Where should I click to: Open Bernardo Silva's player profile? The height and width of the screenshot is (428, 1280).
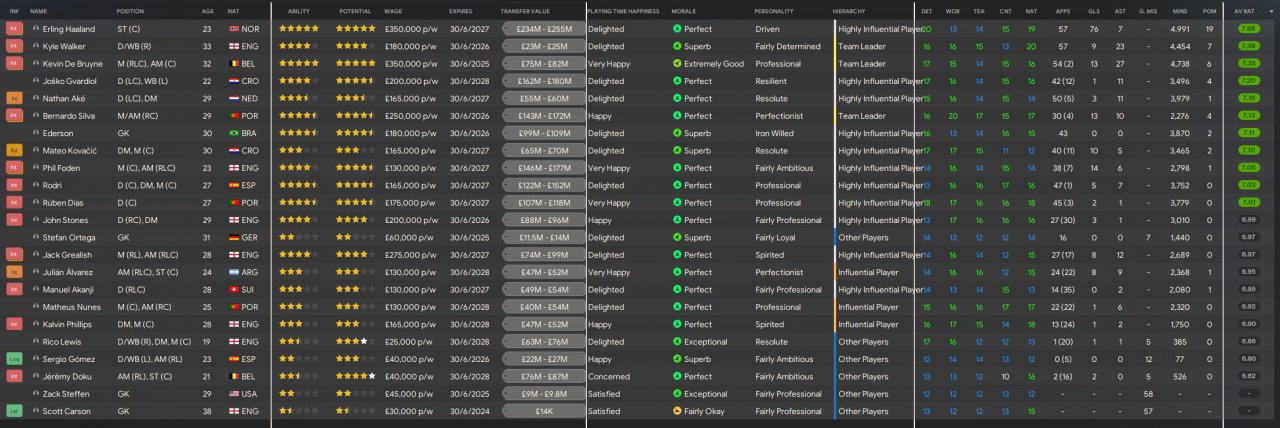pyautogui.click(x=69, y=116)
